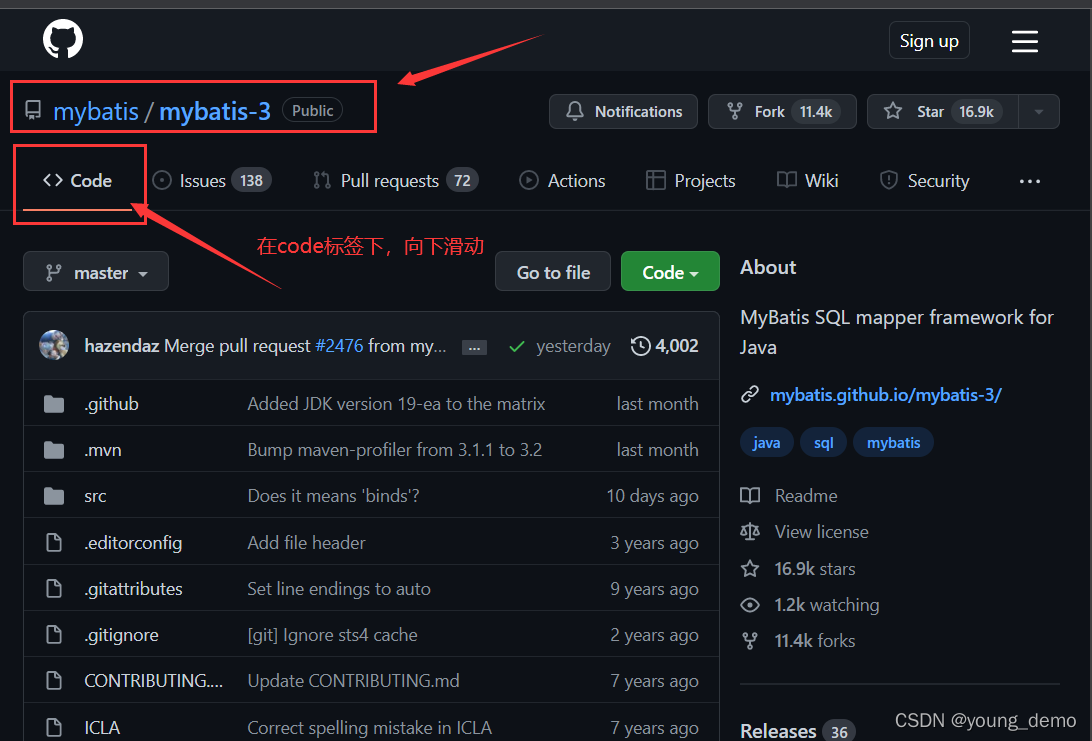
Task: Open the green Code dropdown
Action: click(x=669, y=271)
